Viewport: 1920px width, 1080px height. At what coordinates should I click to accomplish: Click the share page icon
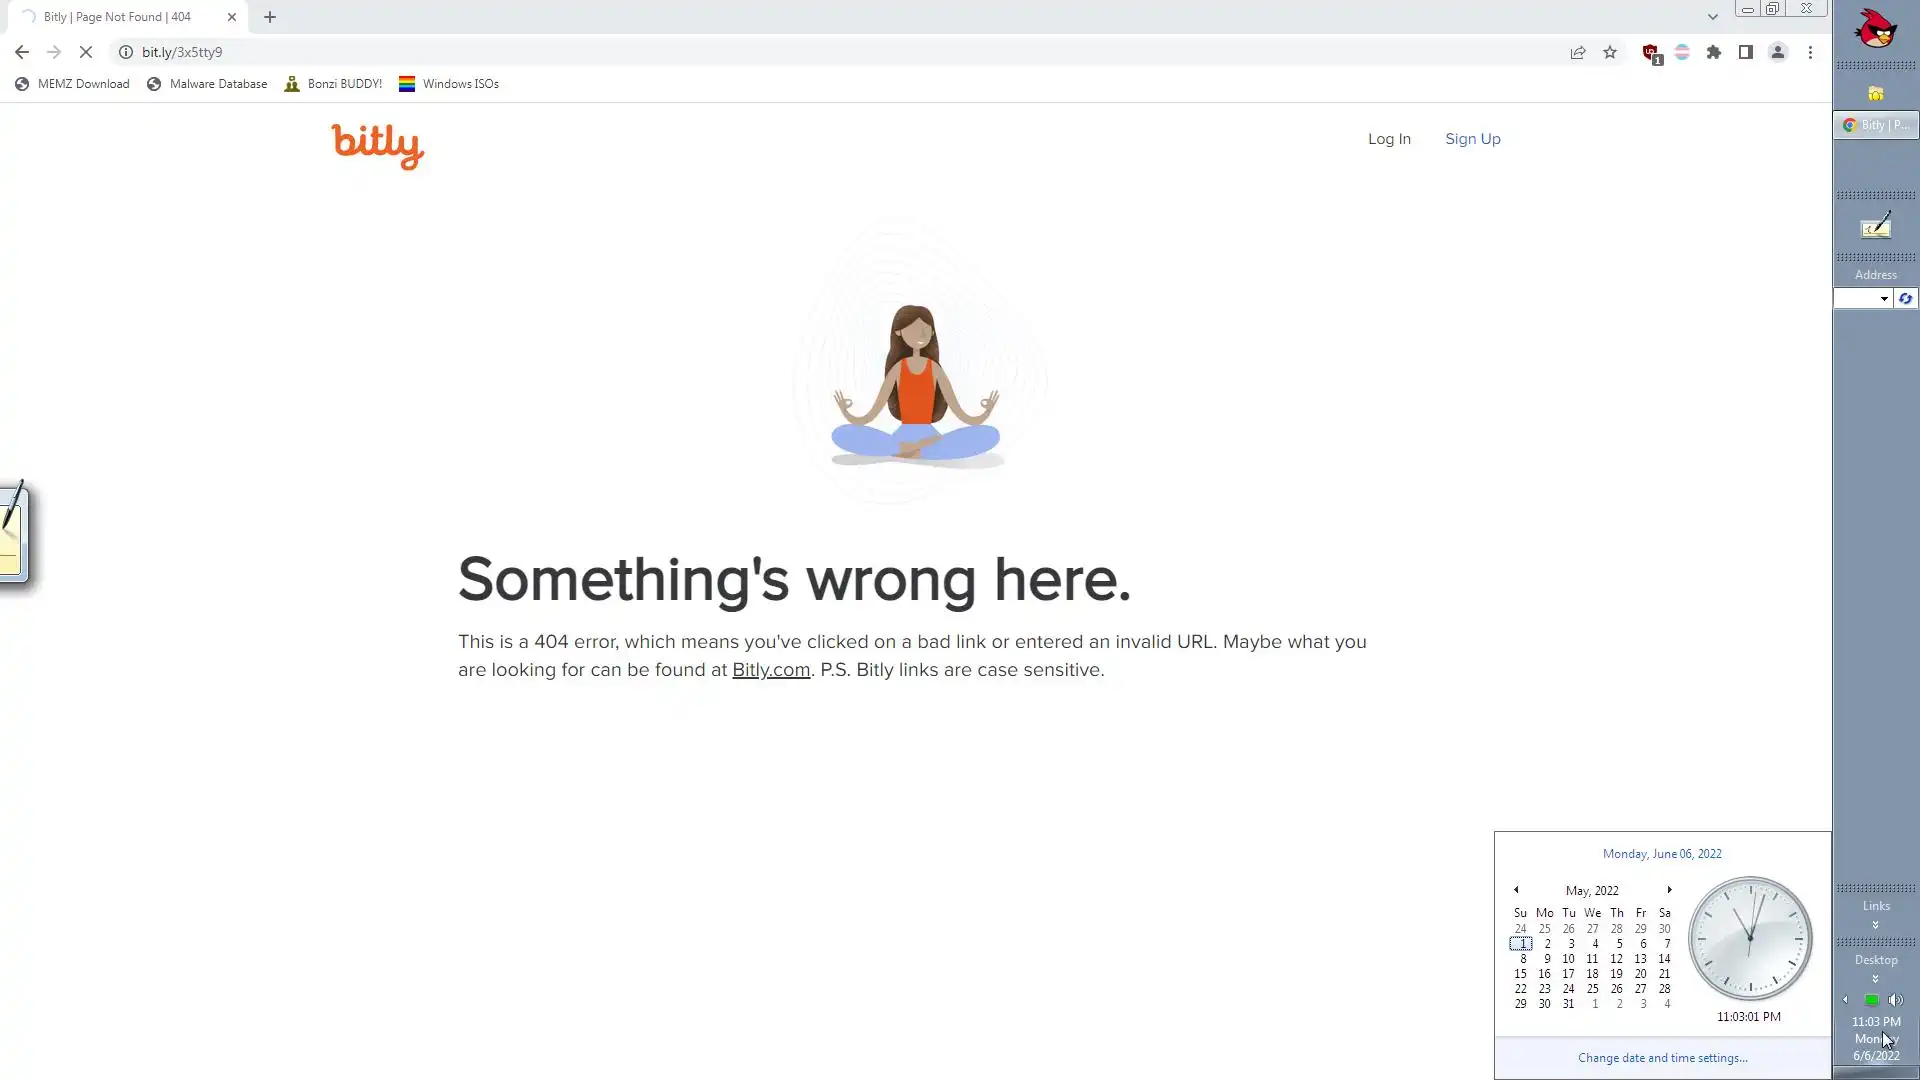(x=1578, y=52)
